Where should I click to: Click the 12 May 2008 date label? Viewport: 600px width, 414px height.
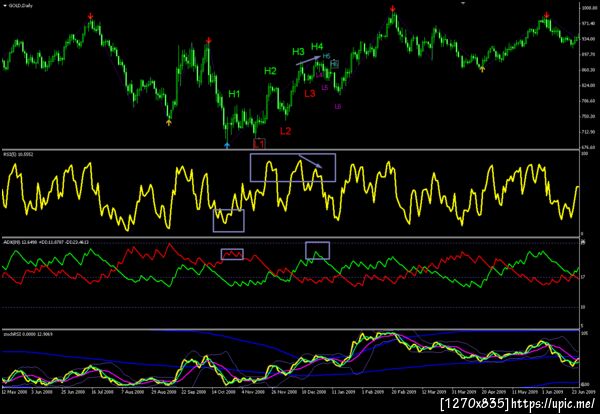(x=14, y=392)
